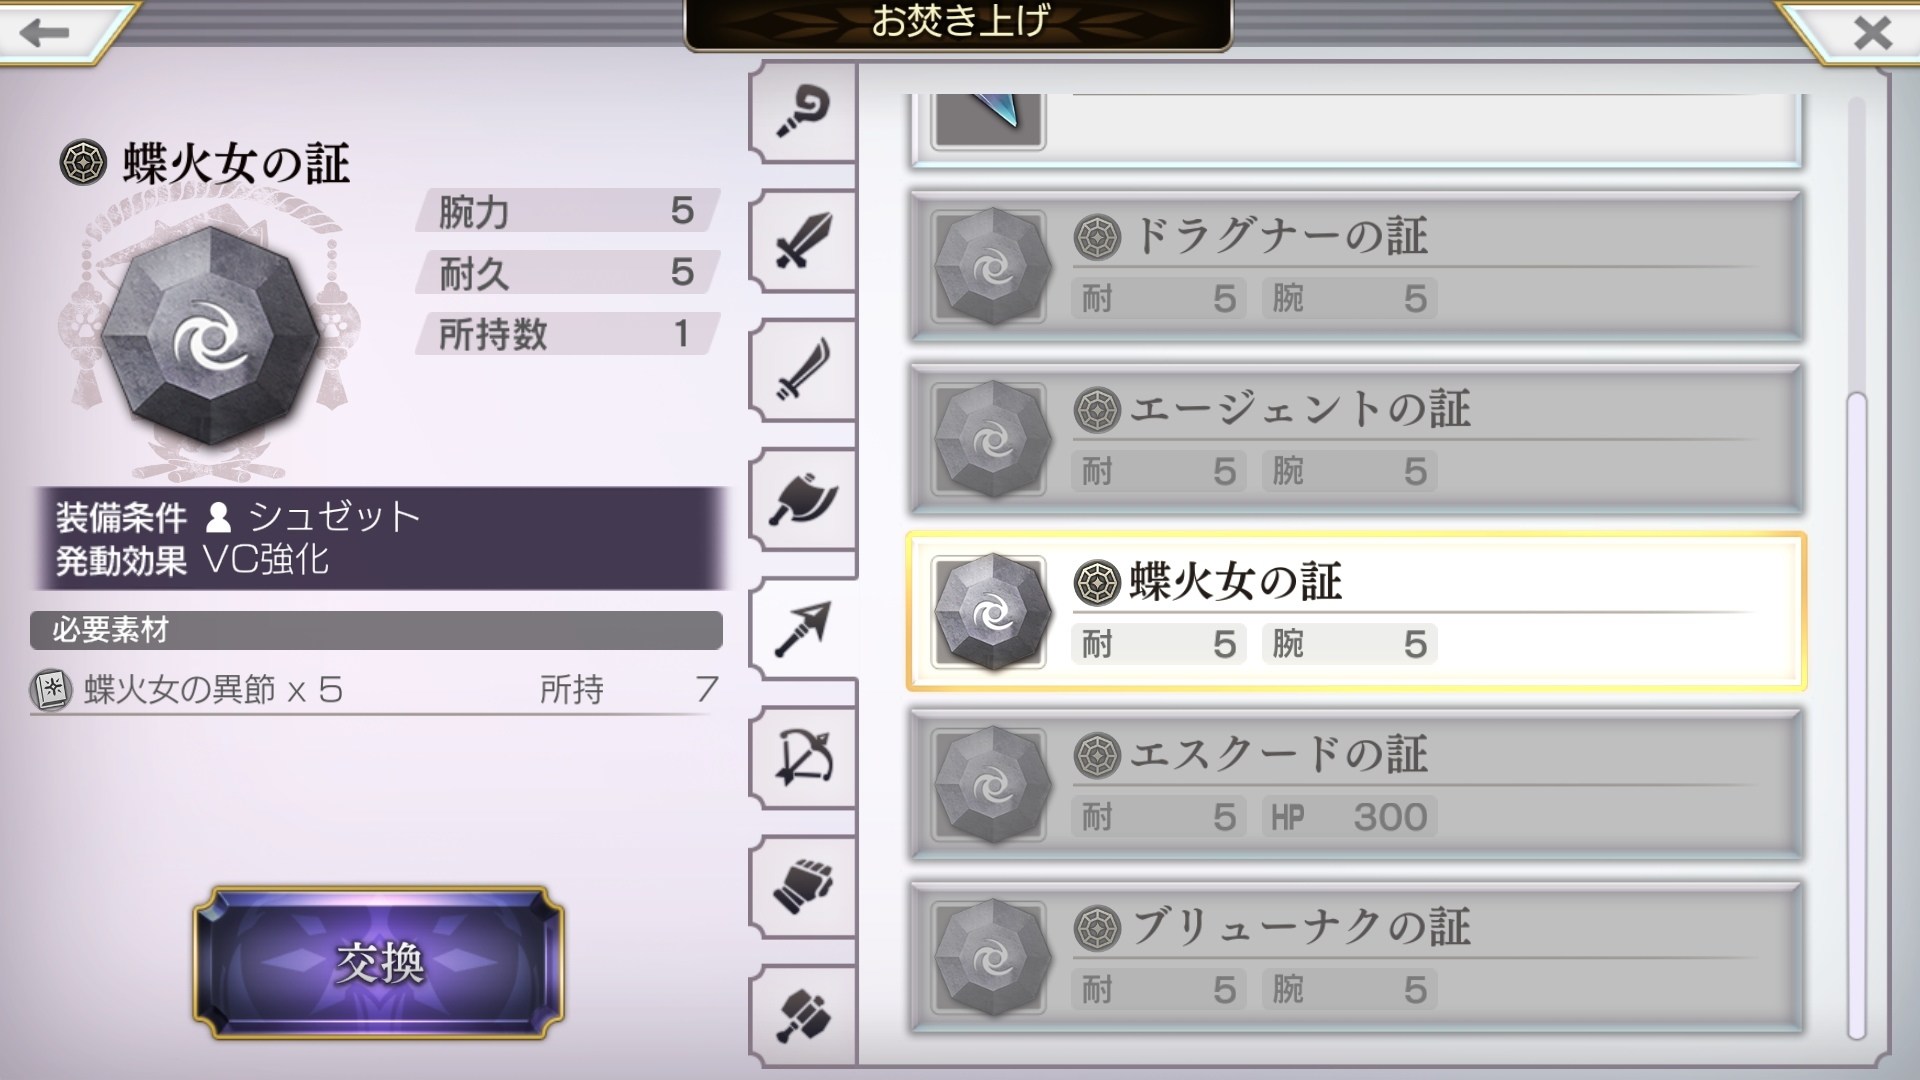Select the highlighted 蝶火女の証 entry
The width and height of the screenshot is (1920, 1080).
coord(1356,612)
